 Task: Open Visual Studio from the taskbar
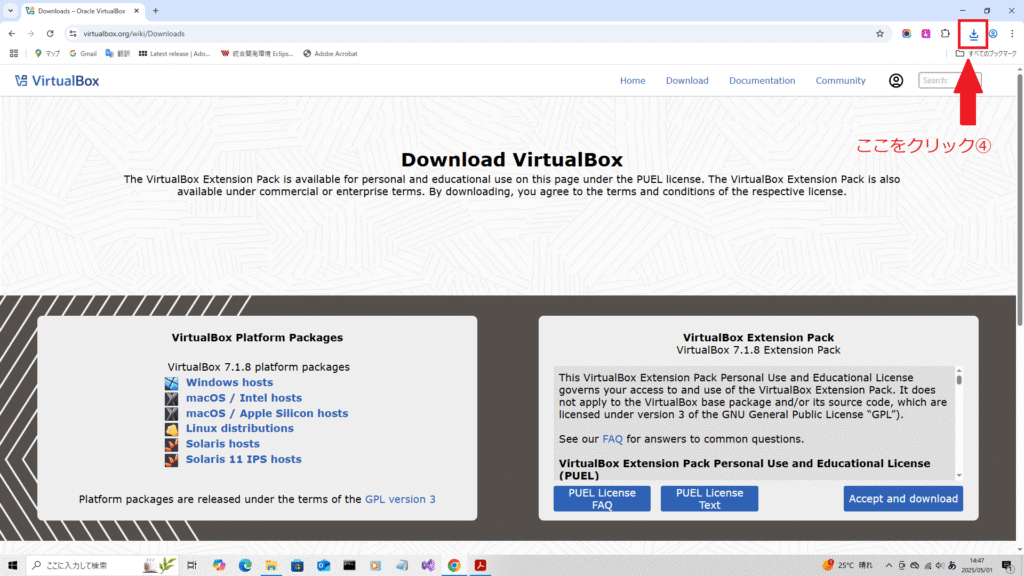click(428, 566)
